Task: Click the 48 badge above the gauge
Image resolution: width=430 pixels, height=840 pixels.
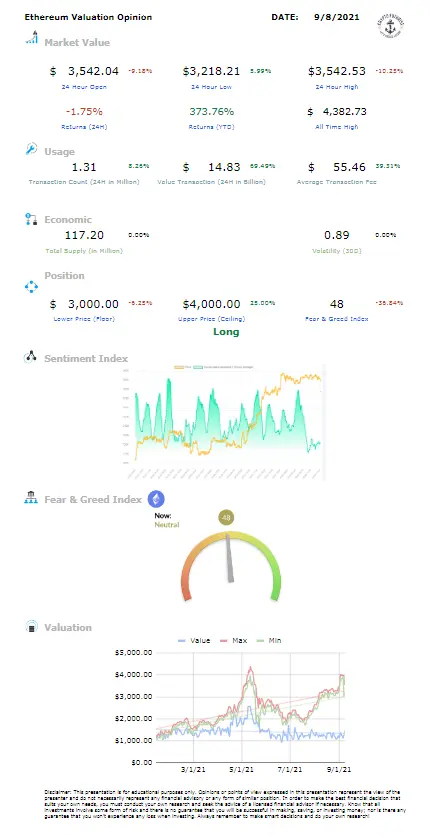Action: (x=226, y=518)
